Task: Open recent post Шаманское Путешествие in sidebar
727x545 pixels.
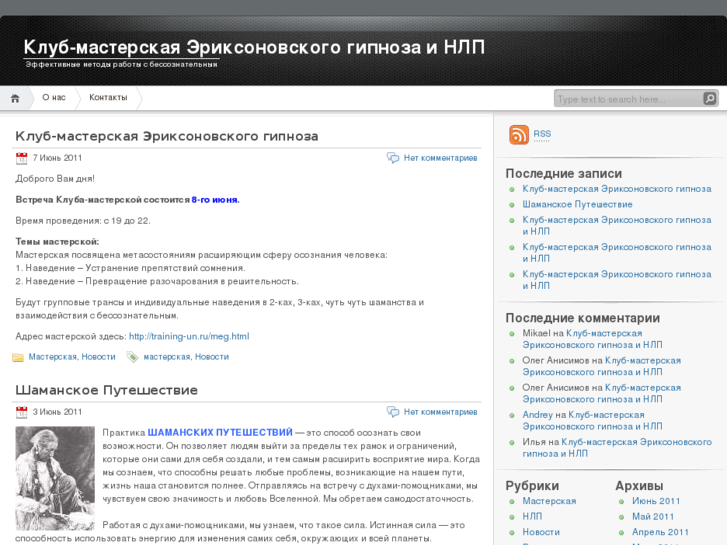Action: [577, 205]
